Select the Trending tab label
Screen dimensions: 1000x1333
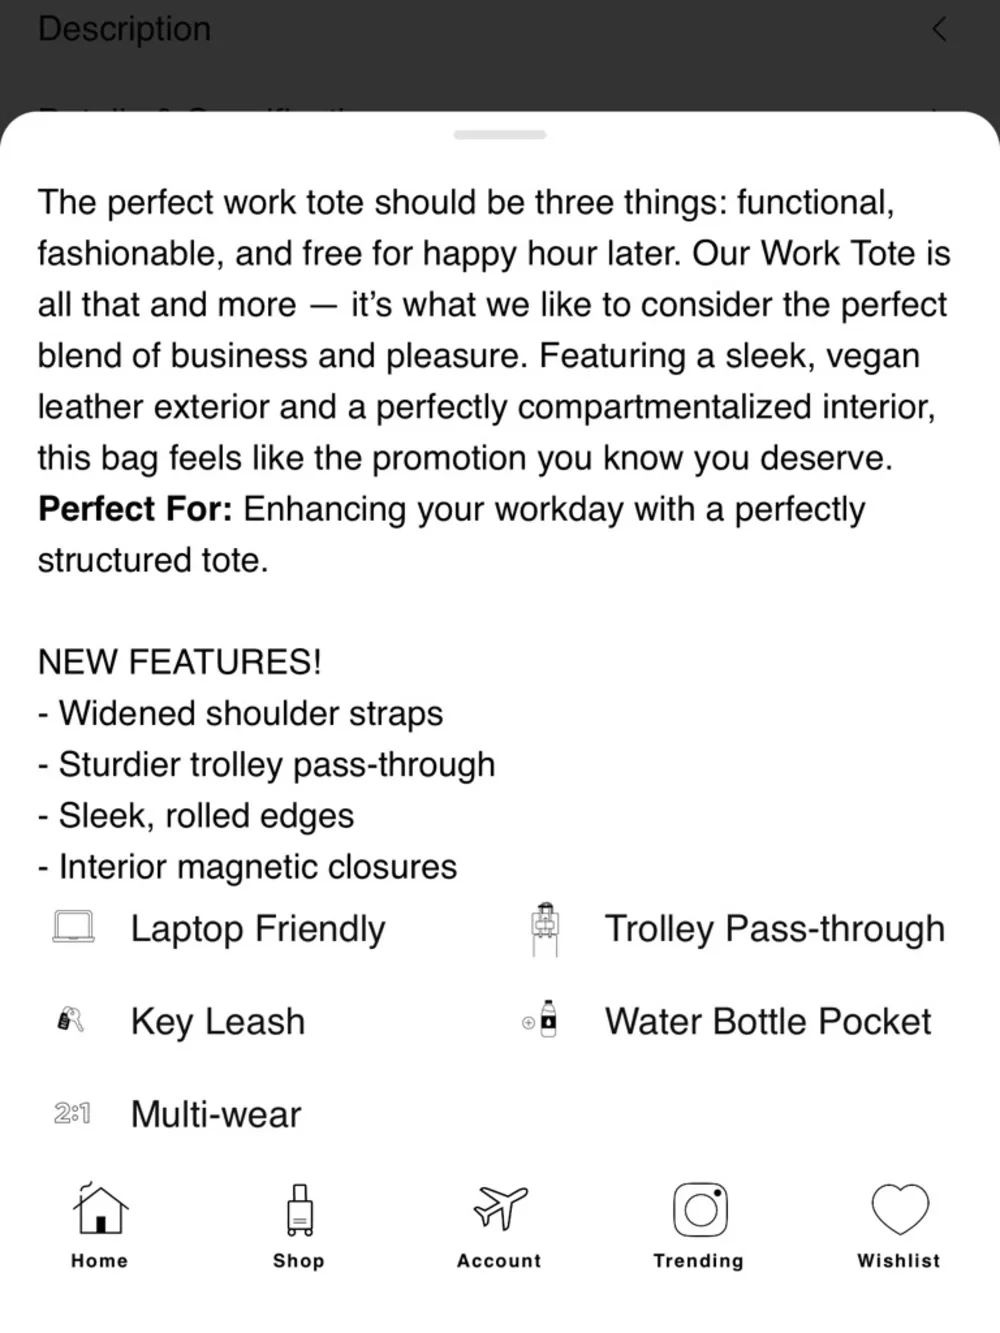point(698,1261)
